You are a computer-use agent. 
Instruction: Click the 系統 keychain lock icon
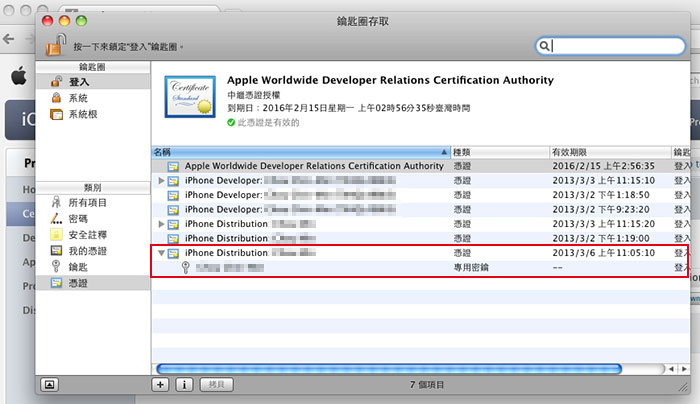tap(56, 98)
